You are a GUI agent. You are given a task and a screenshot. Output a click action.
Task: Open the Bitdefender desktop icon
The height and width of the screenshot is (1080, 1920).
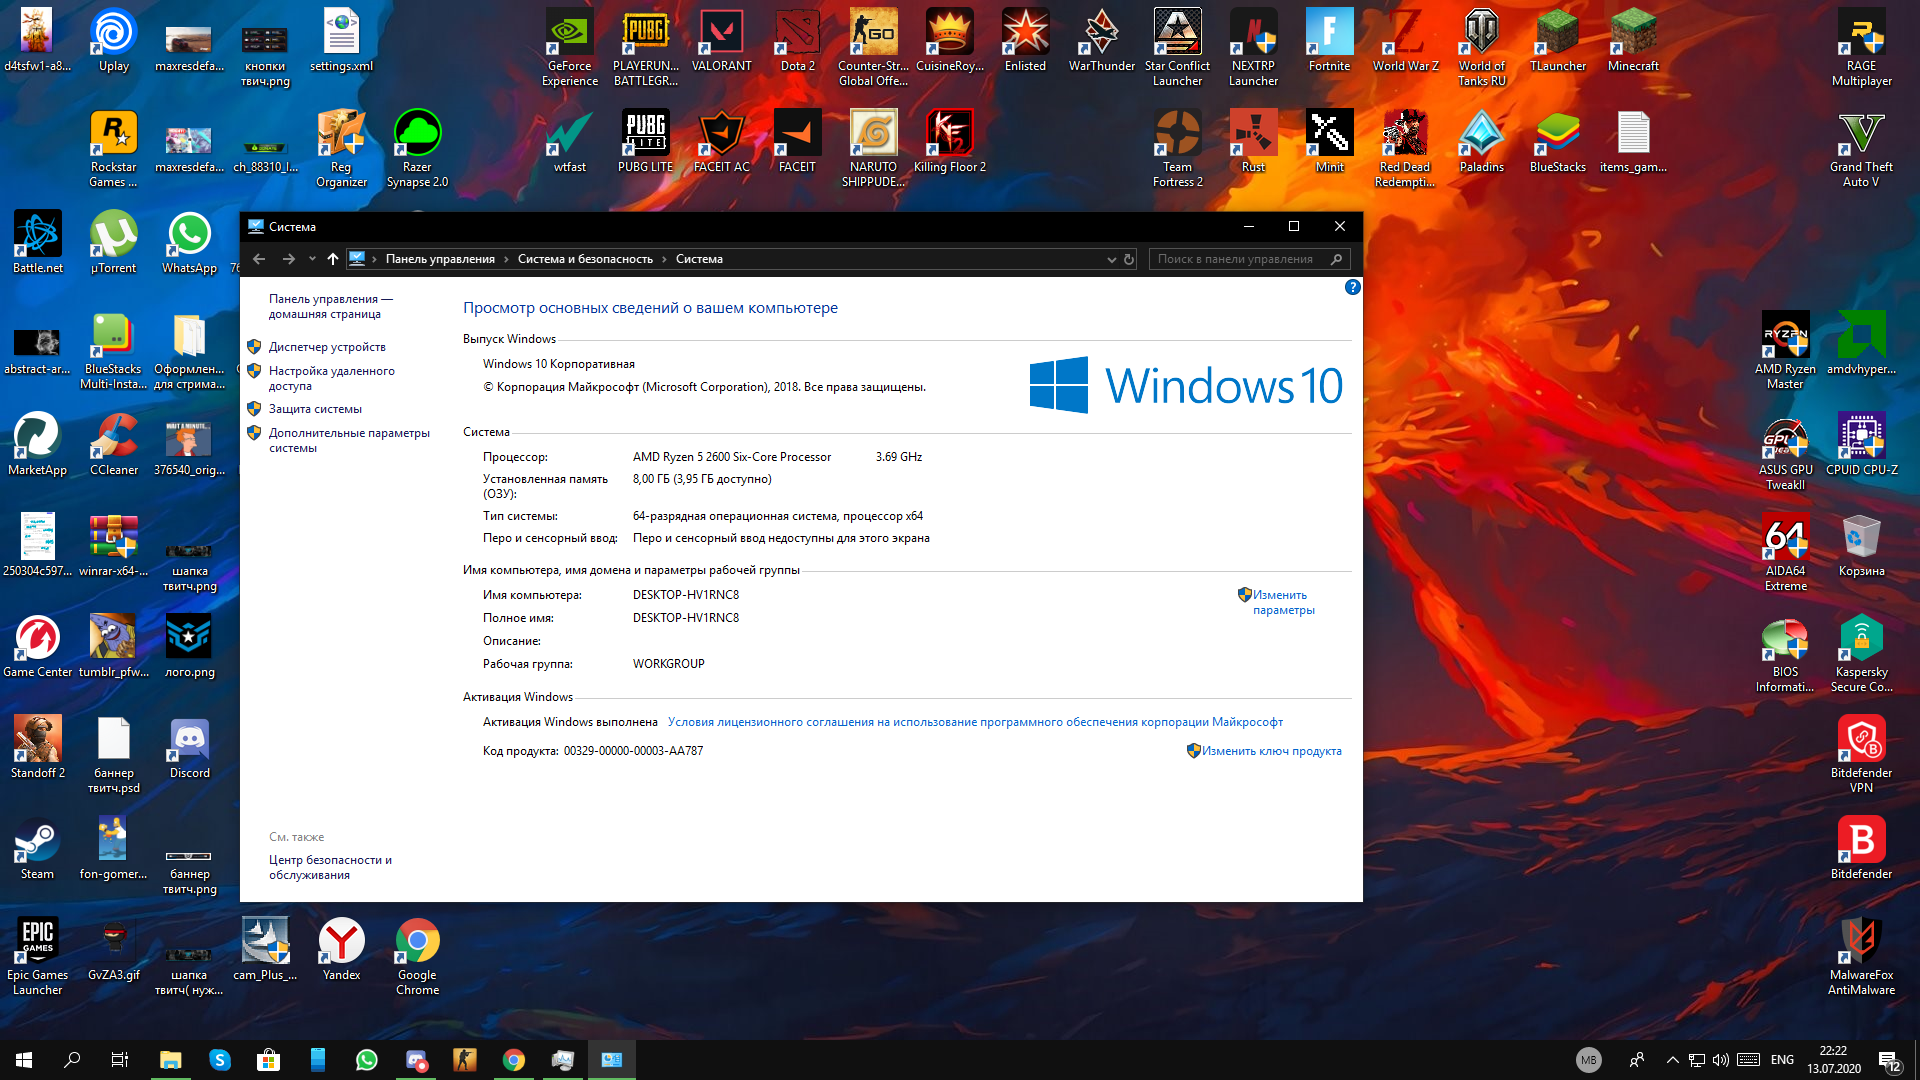pos(1861,848)
